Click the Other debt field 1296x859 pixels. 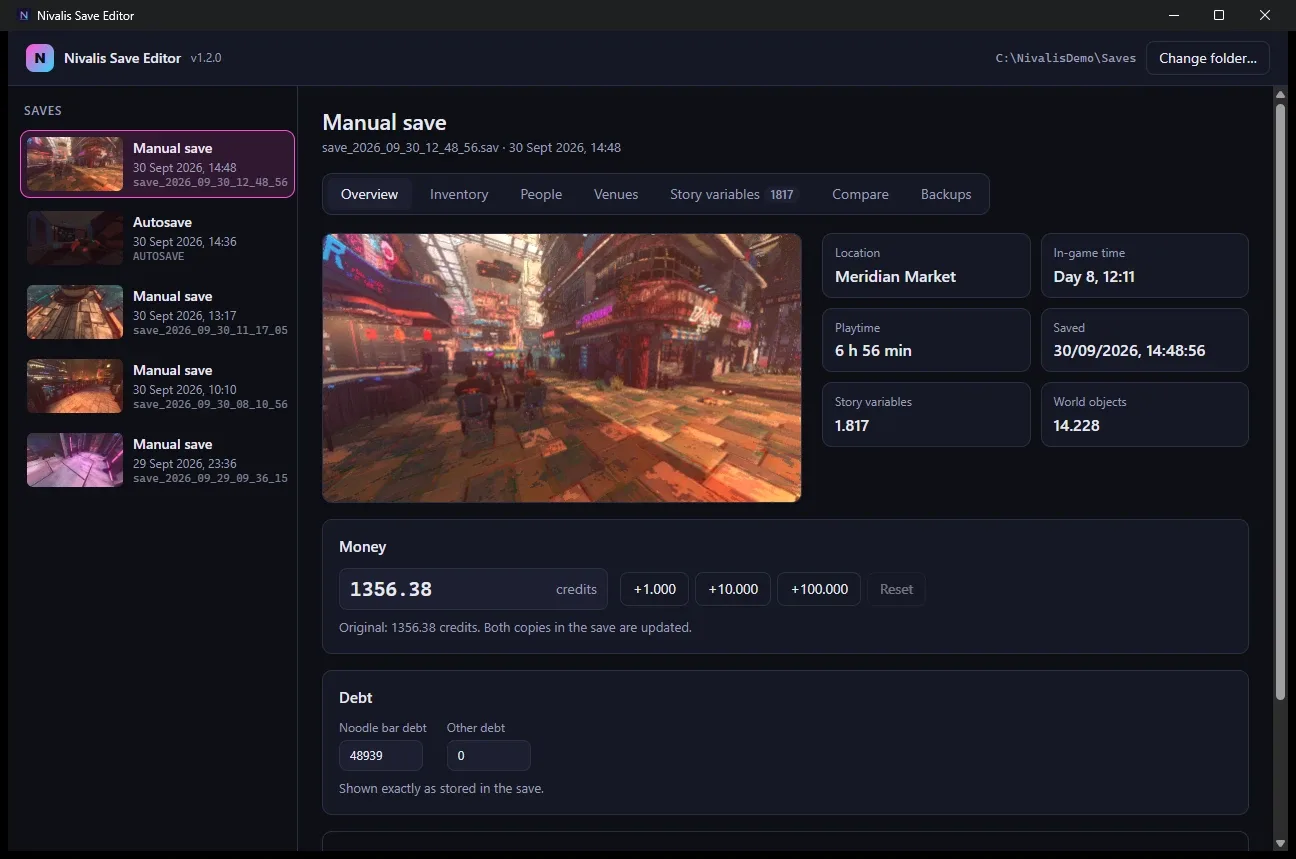489,756
